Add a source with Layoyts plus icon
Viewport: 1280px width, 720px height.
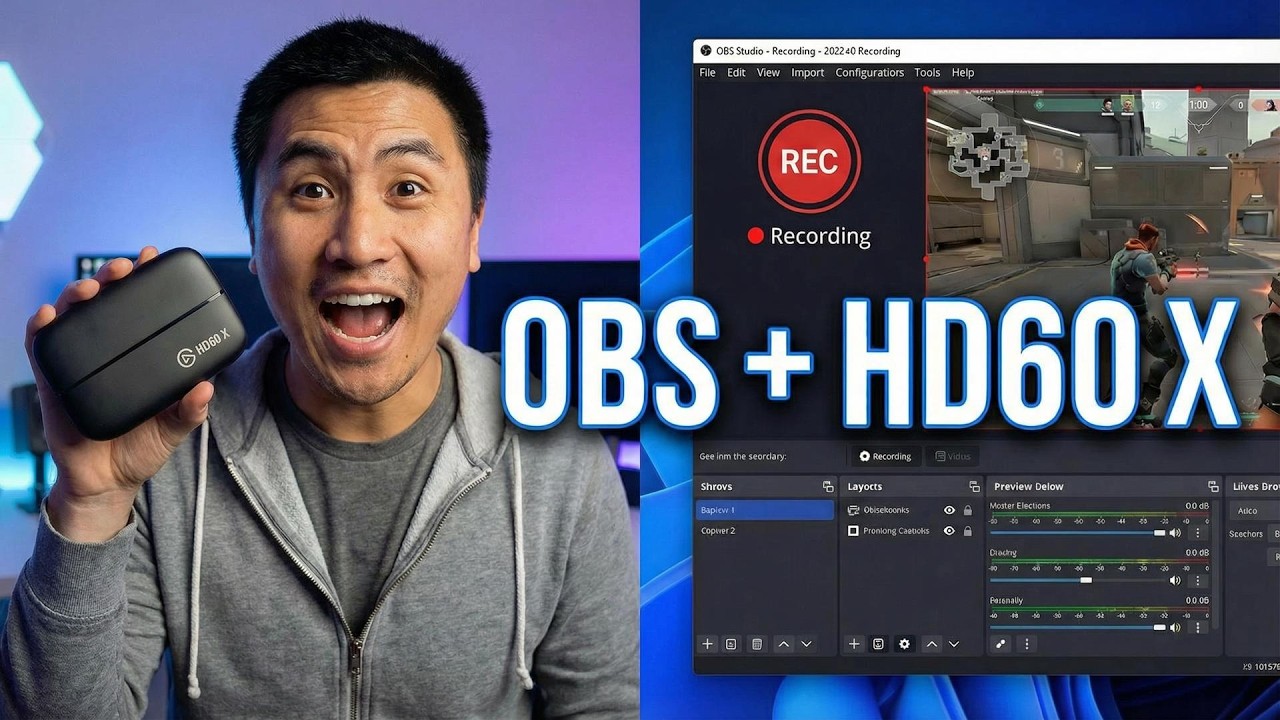coord(854,644)
